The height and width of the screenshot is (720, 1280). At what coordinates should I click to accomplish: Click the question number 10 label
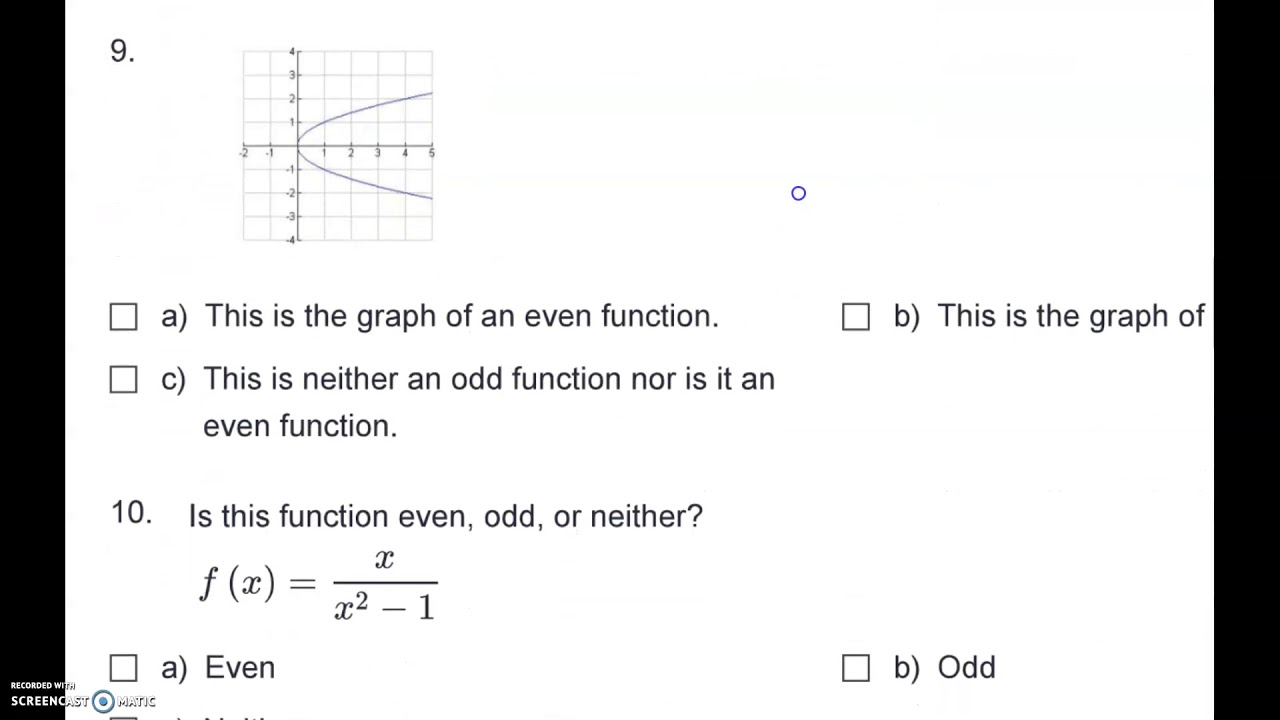click(131, 514)
